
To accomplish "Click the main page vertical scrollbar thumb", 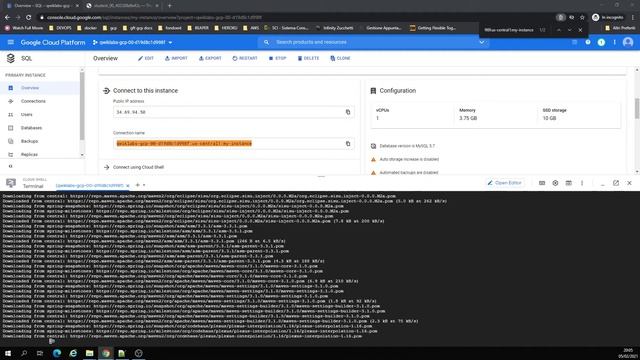I will pos(636,108).
